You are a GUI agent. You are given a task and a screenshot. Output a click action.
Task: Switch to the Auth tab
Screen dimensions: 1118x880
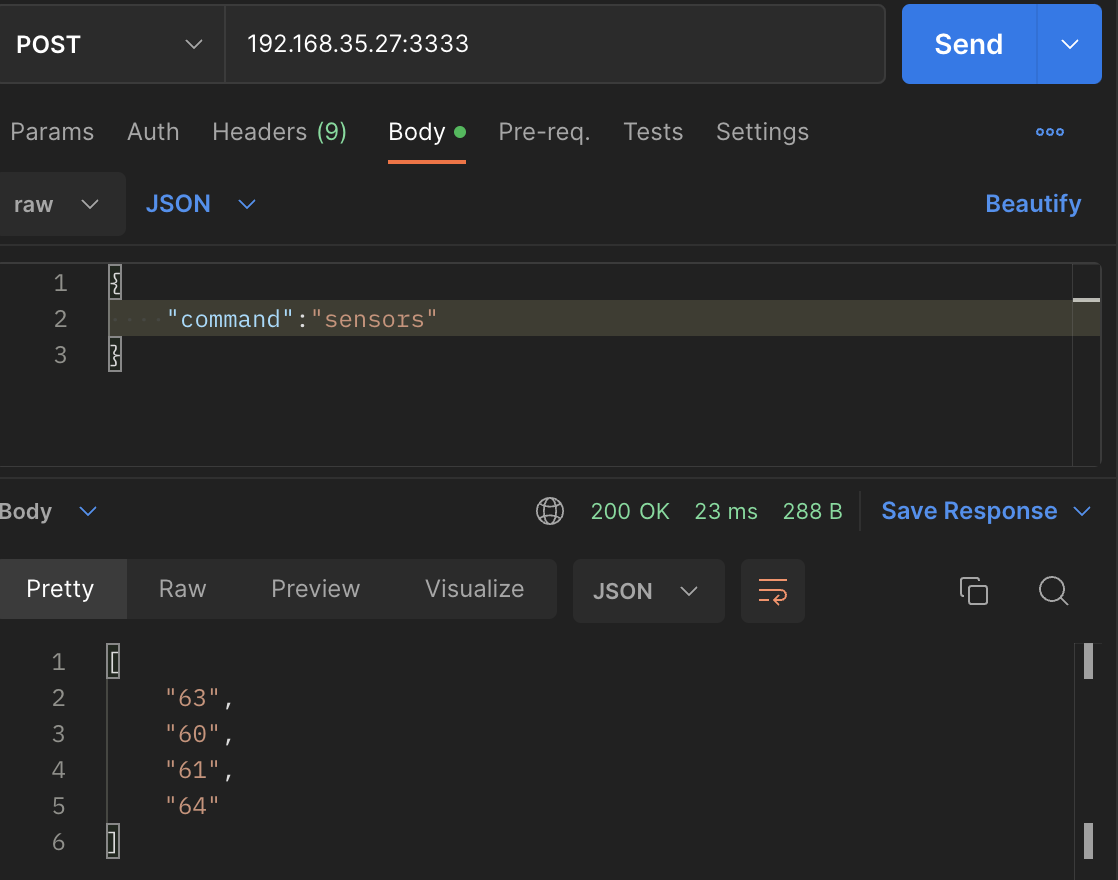point(153,132)
